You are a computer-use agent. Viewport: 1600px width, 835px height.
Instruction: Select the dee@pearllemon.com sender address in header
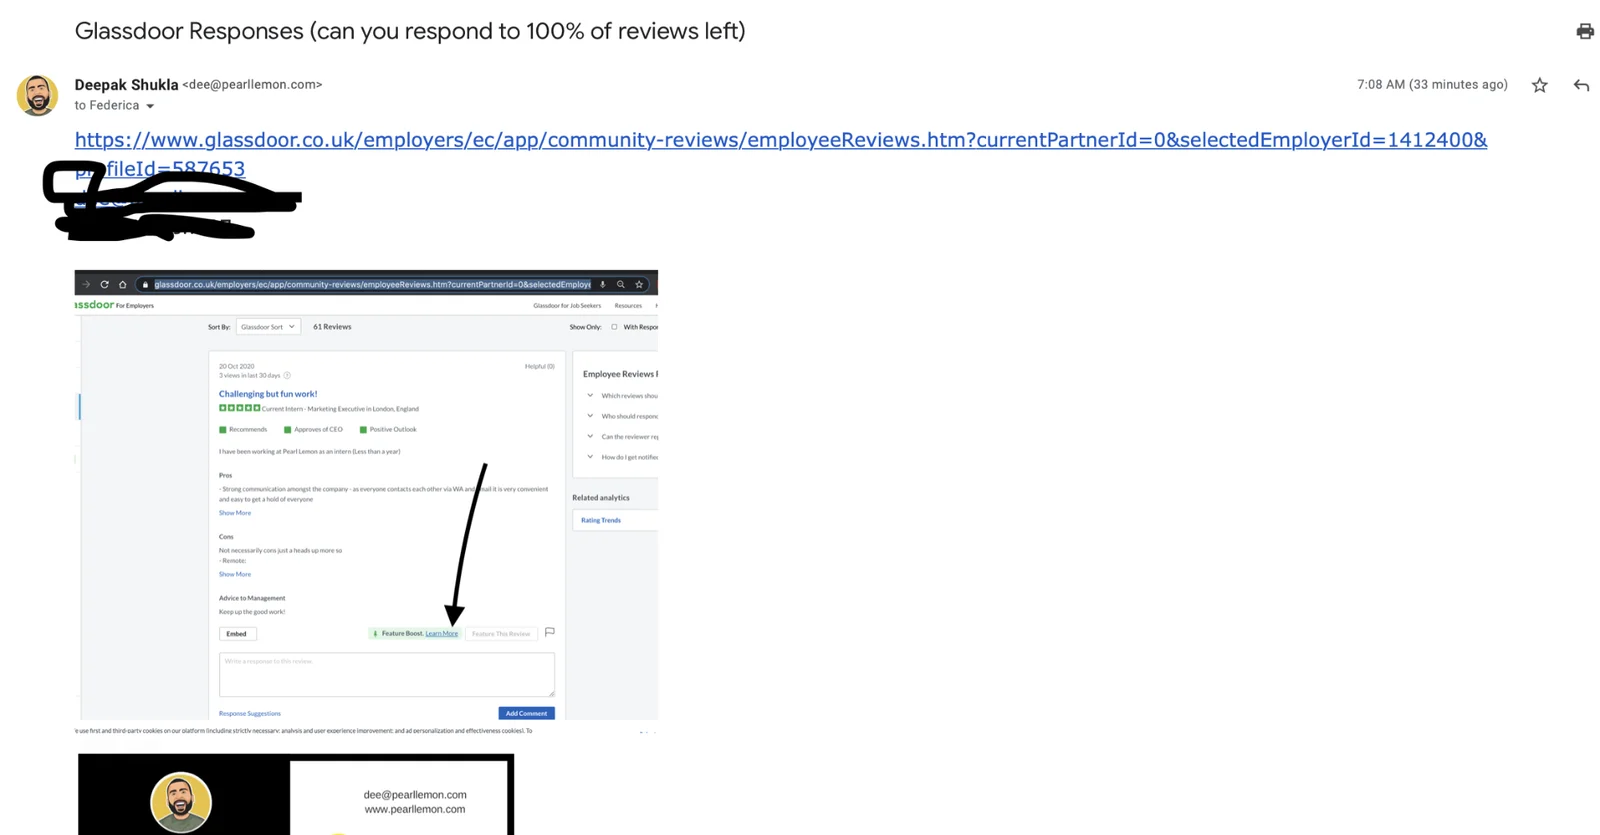tap(252, 85)
